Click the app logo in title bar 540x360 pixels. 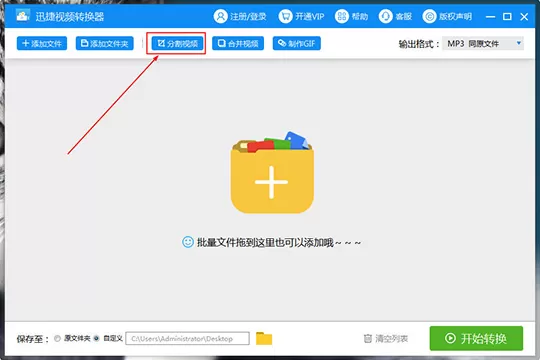pyautogui.click(x=23, y=16)
